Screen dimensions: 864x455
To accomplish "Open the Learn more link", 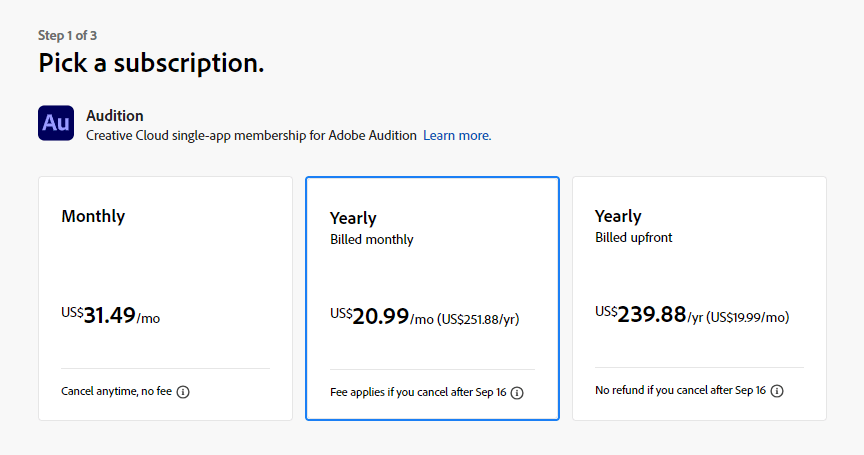I will (x=457, y=136).
